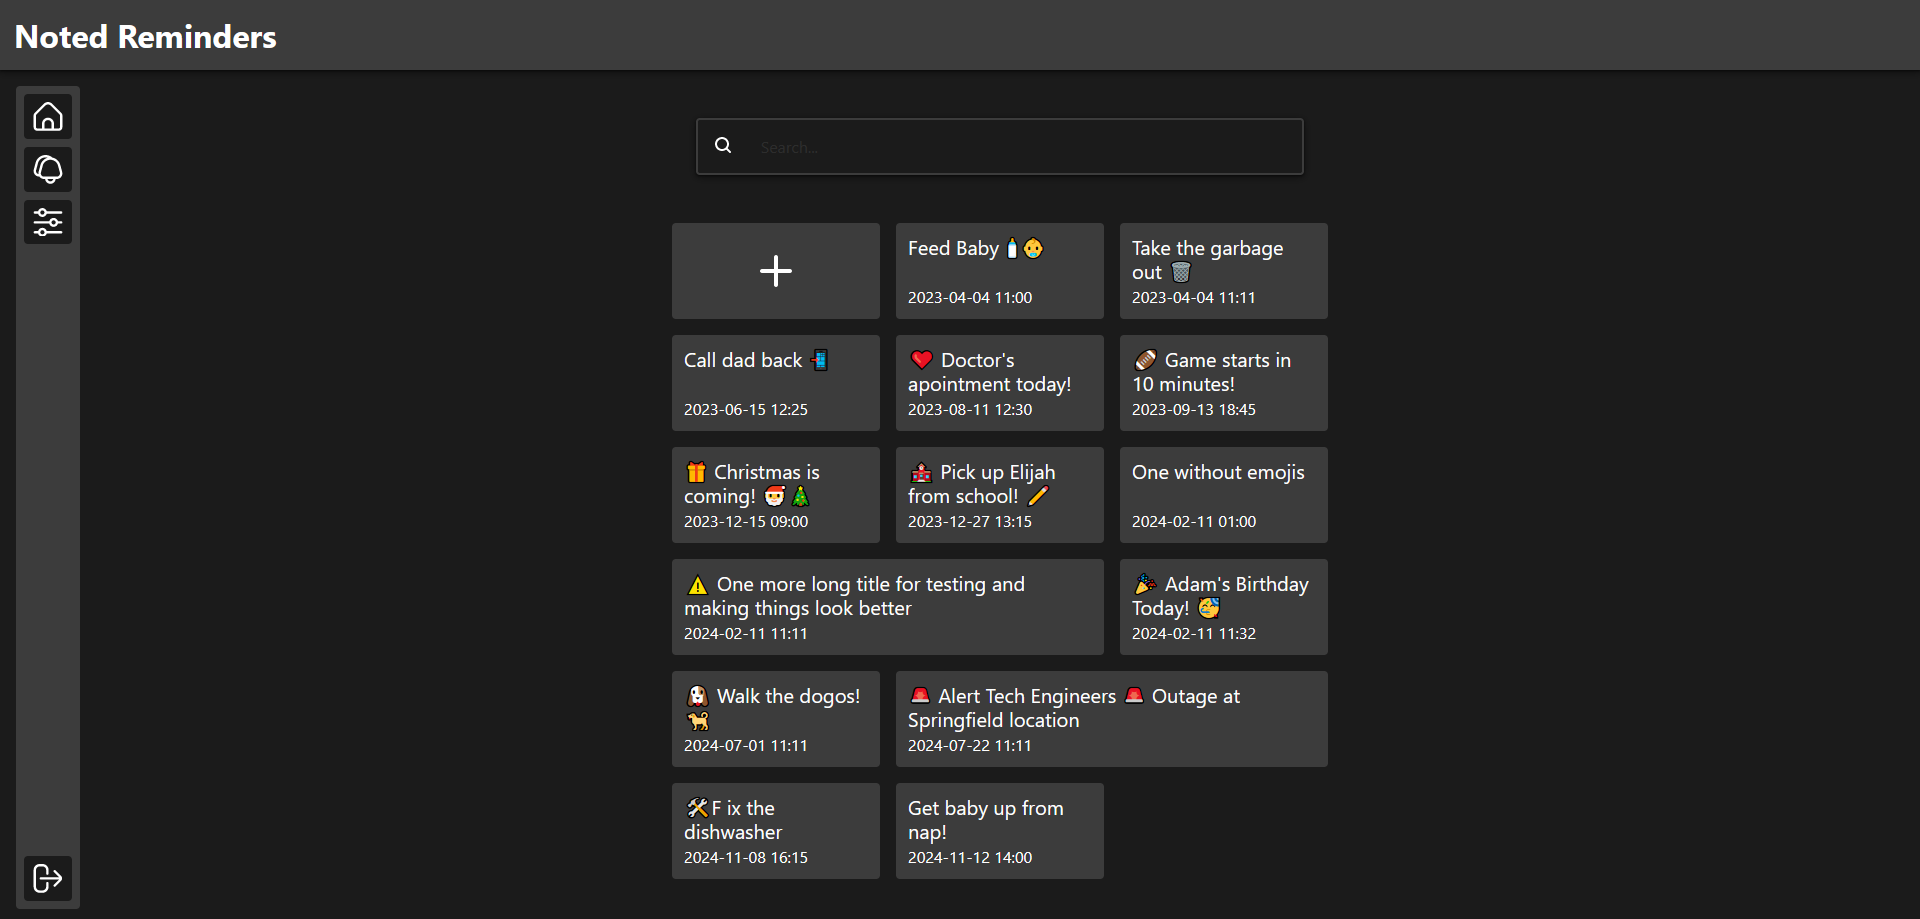Click the F ix the dishwasher reminder
This screenshot has width=1920, height=919.
click(x=776, y=831)
